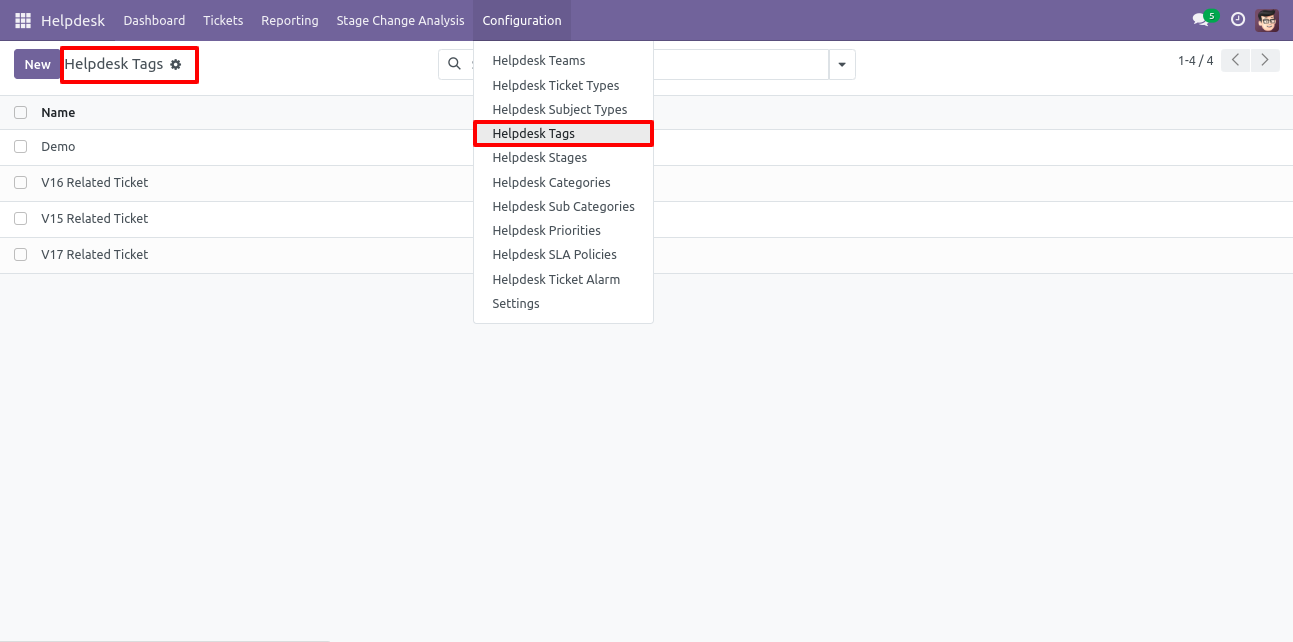Image resolution: width=1293 pixels, height=642 pixels.
Task: Open the V15 Related Ticket row
Action: [x=646, y=219]
